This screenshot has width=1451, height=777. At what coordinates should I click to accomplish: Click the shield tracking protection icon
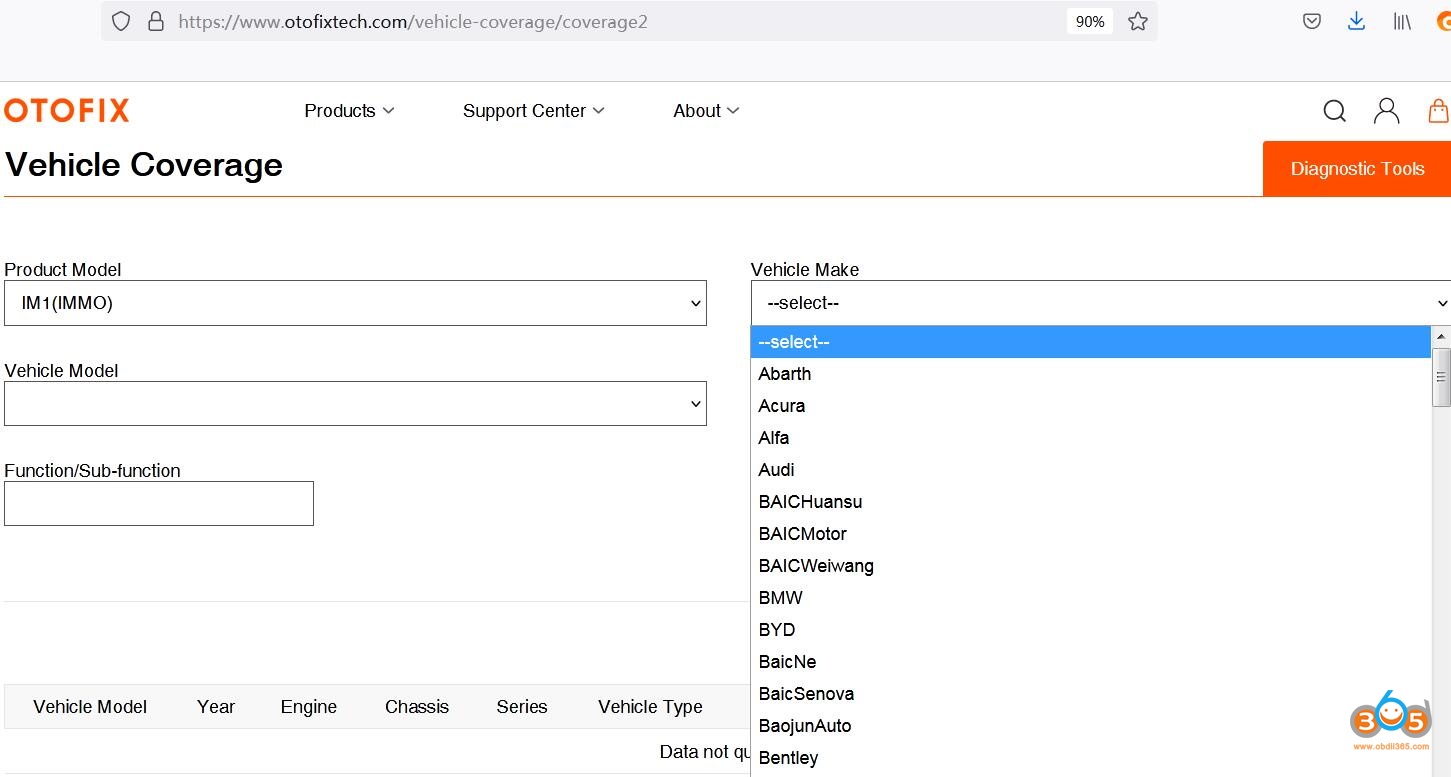click(x=121, y=21)
